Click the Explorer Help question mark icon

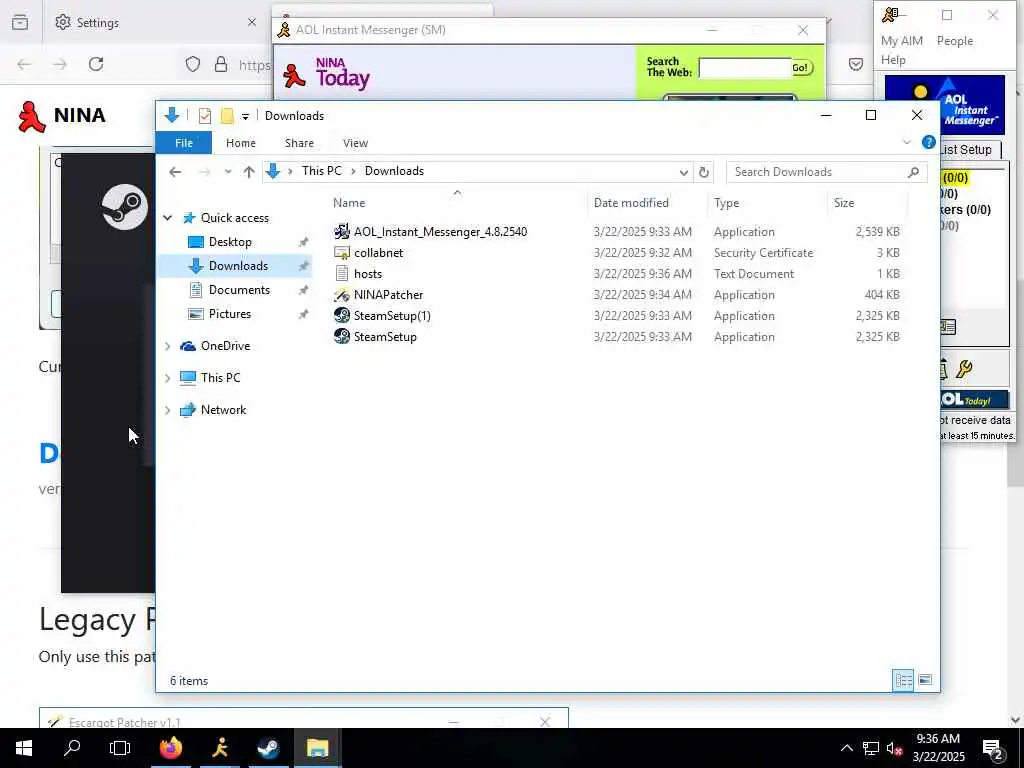pyautogui.click(x=928, y=142)
